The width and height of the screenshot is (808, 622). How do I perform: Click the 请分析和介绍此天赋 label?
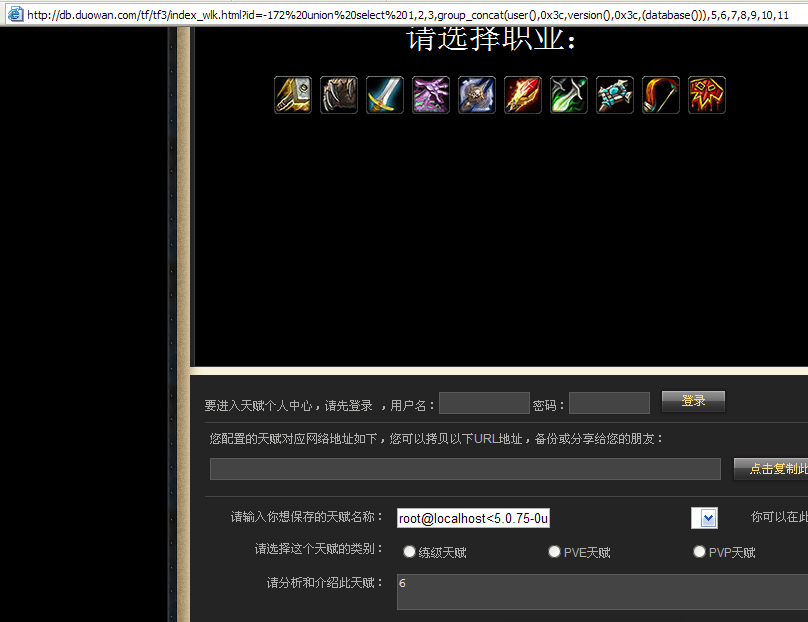(x=325, y=583)
